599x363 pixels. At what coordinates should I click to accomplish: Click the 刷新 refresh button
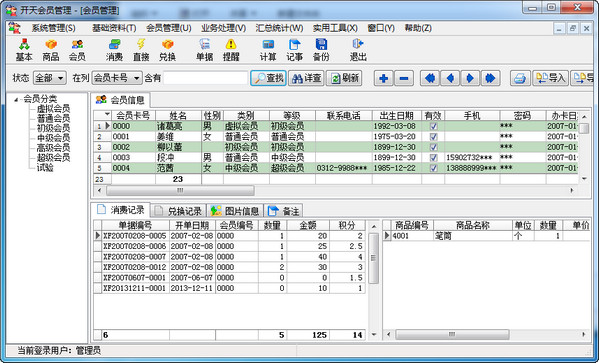(x=344, y=78)
